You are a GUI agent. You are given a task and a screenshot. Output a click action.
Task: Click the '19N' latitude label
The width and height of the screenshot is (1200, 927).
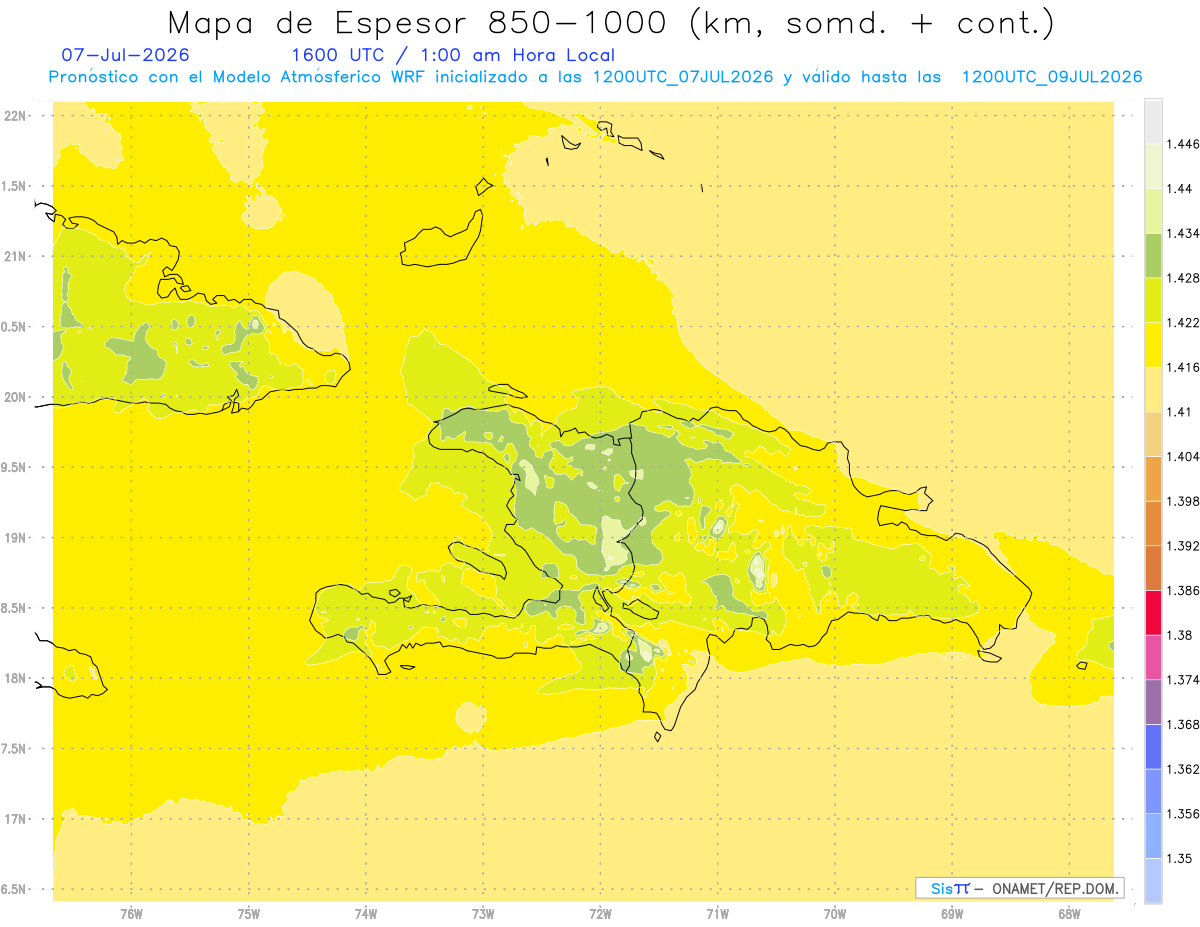tap(15, 537)
